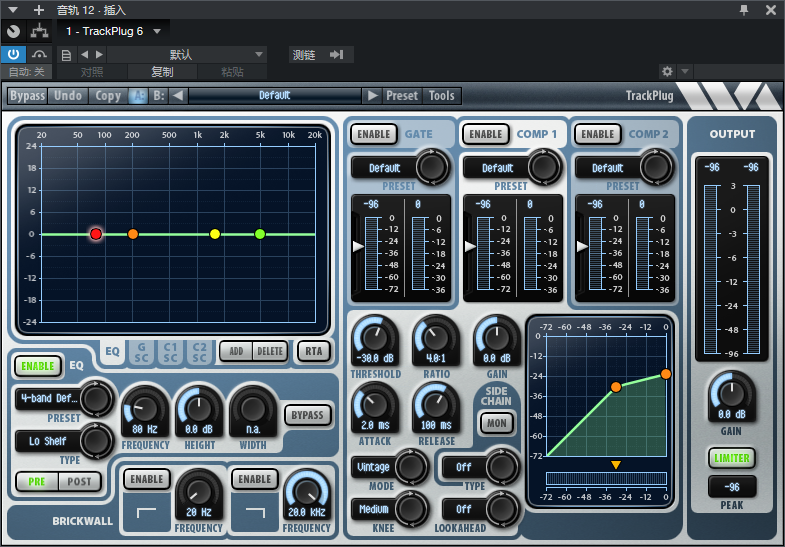
Task: Select the red EQ band node
Action: coord(96,234)
